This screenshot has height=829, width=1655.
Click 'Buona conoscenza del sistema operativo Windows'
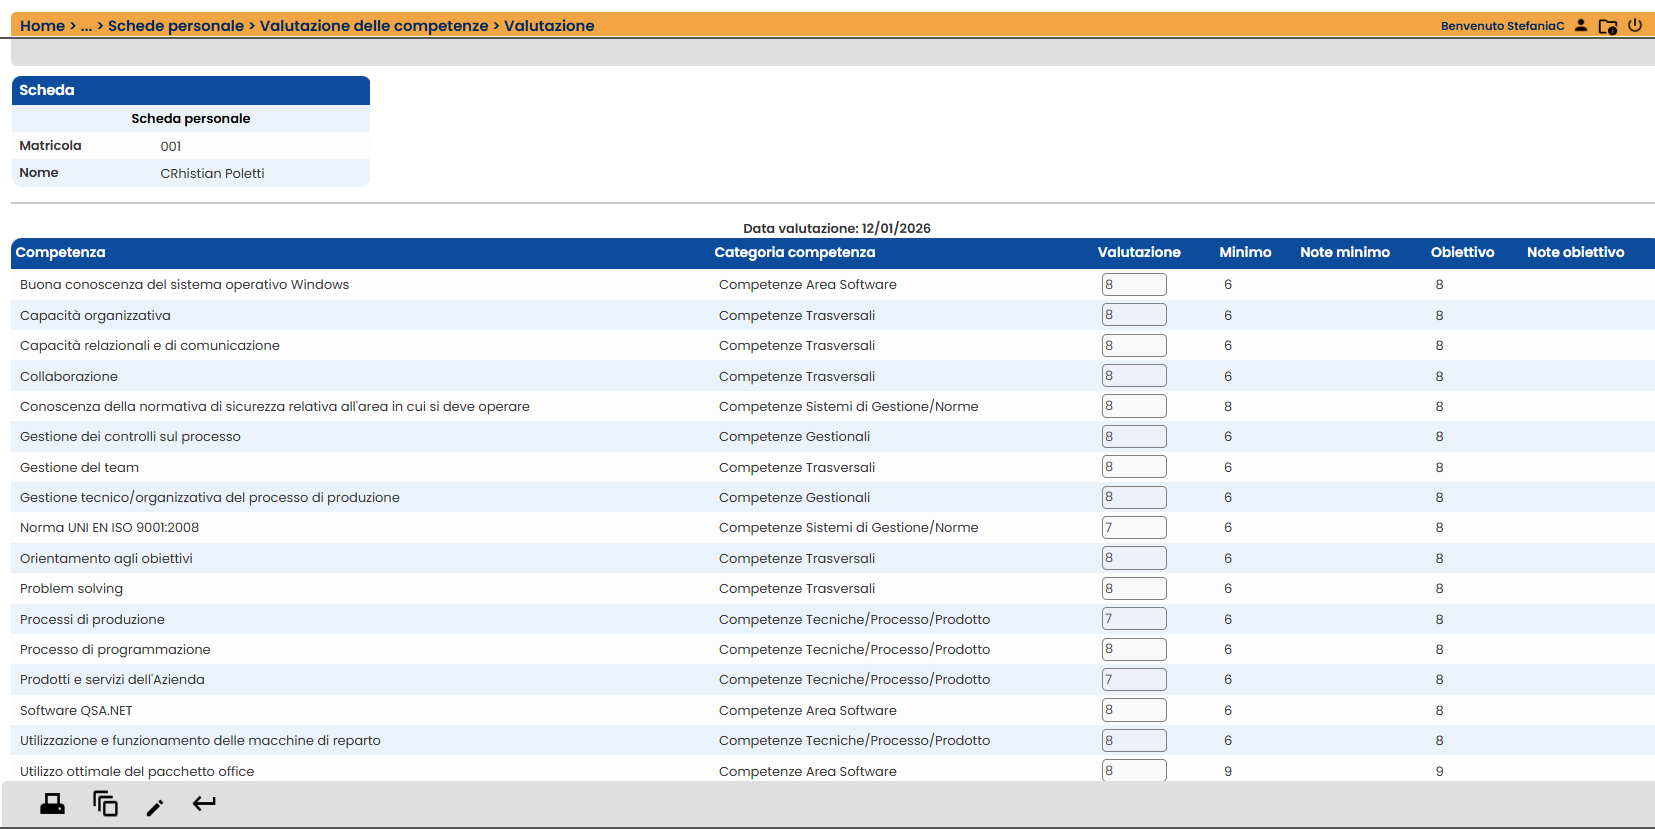(x=184, y=285)
